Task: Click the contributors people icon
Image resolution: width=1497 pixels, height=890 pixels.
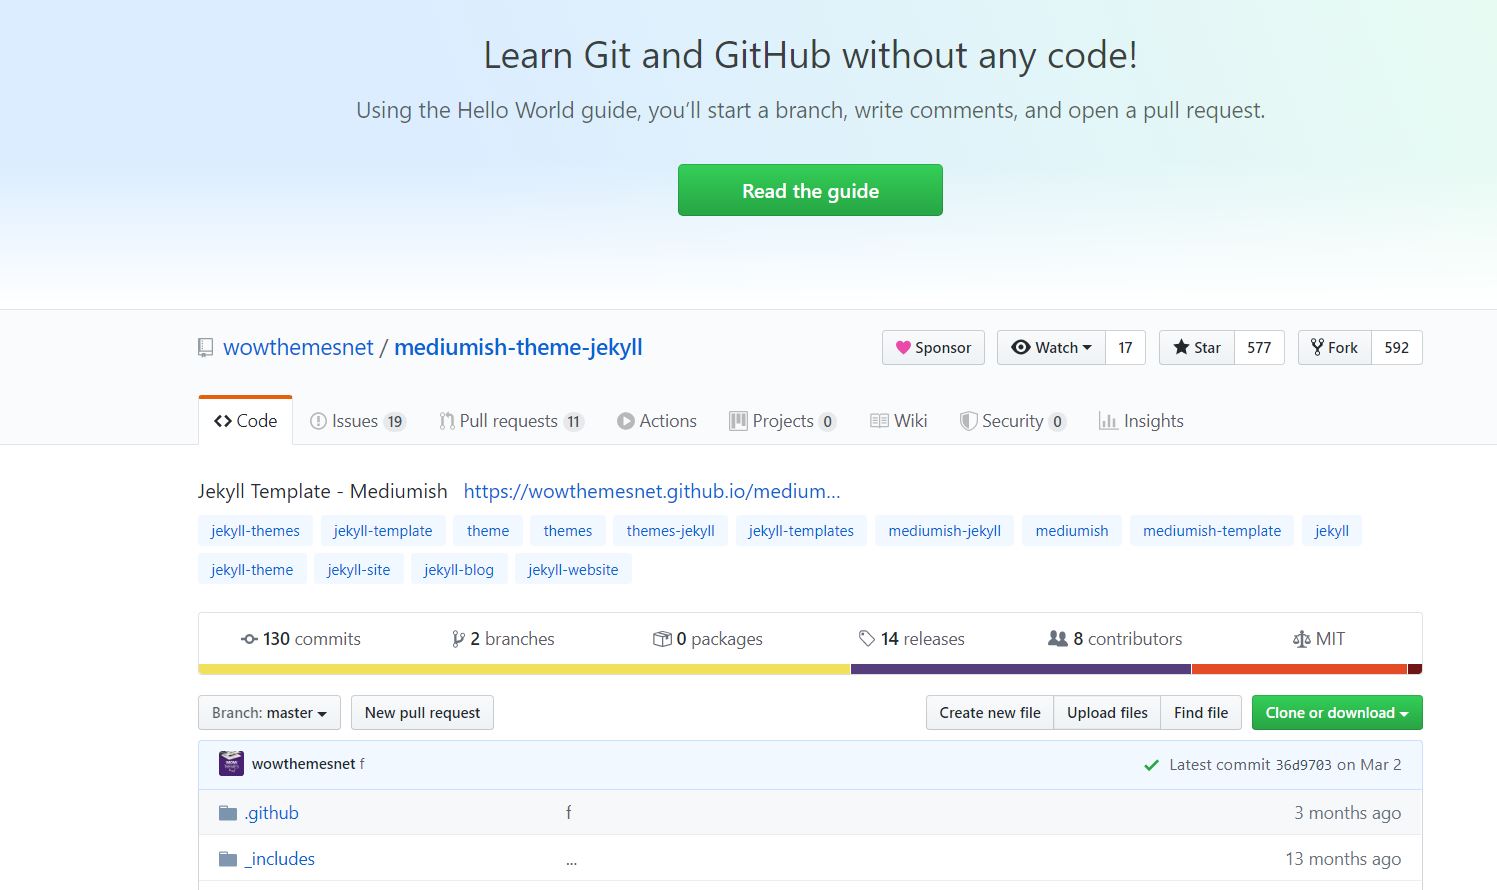Action: click(1057, 638)
